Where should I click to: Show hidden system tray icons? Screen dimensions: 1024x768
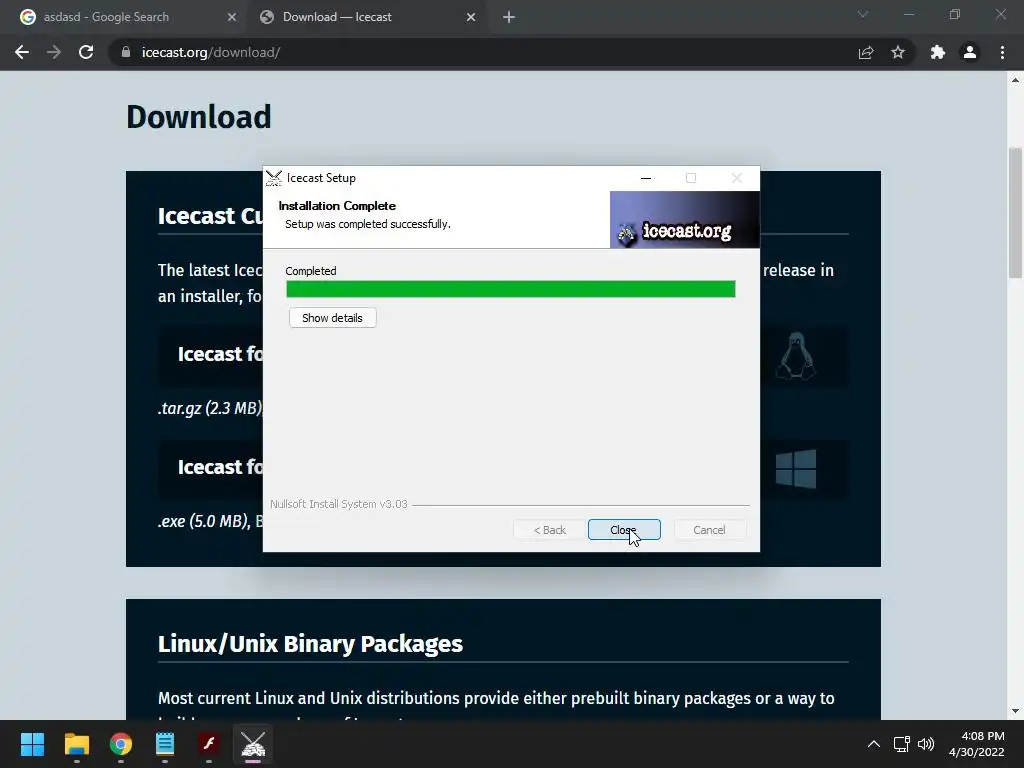tap(873, 744)
